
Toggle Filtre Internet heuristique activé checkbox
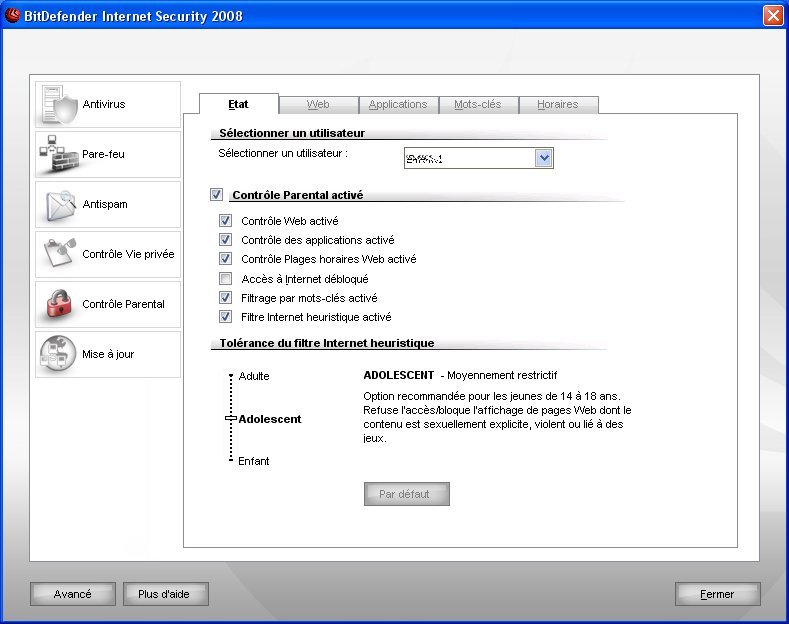[x=225, y=317]
